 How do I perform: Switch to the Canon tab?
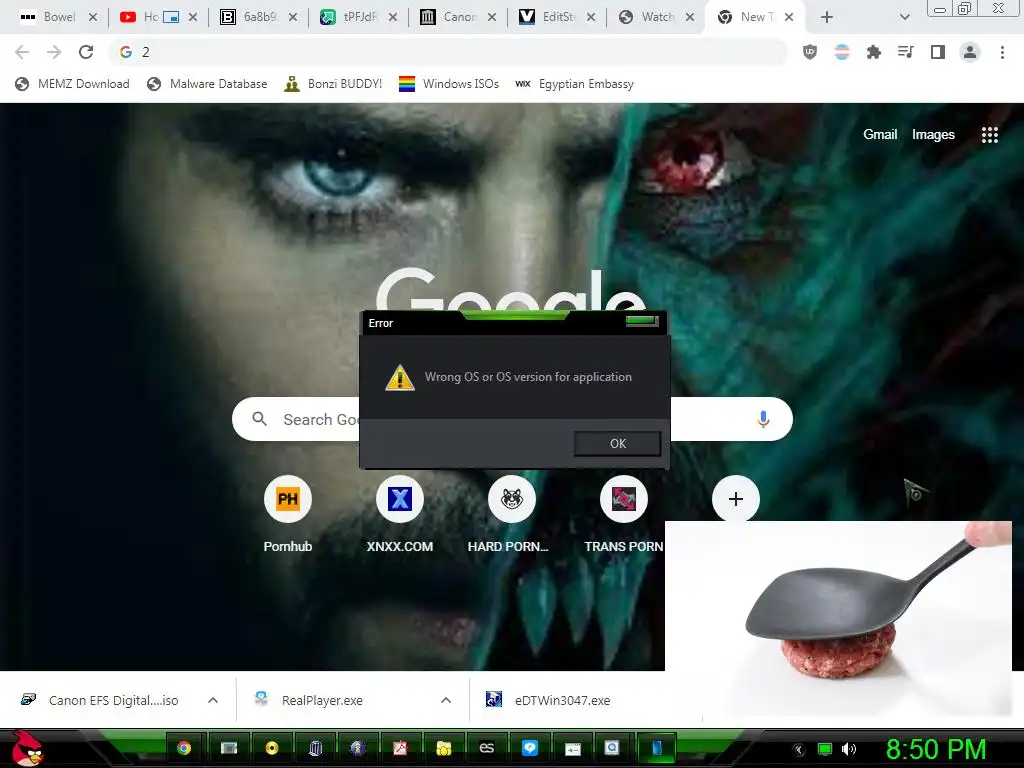[x=457, y=18]
